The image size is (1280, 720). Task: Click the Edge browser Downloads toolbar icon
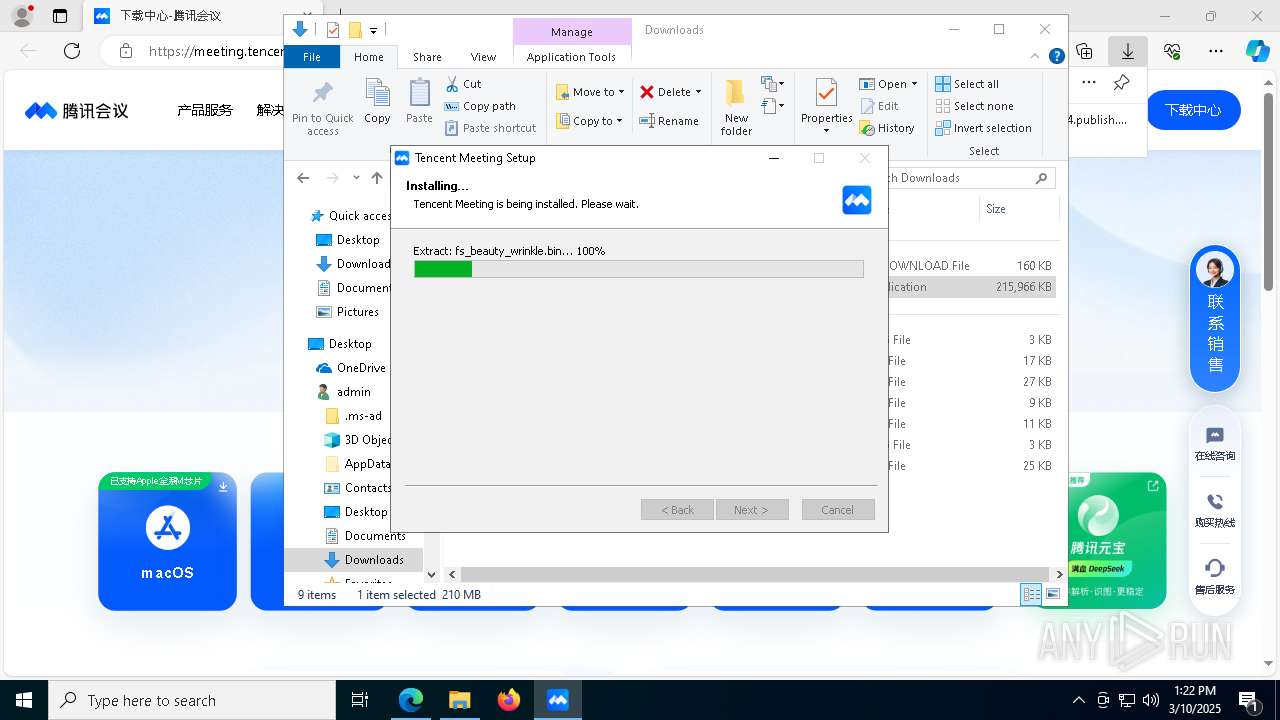(1128, 51)
